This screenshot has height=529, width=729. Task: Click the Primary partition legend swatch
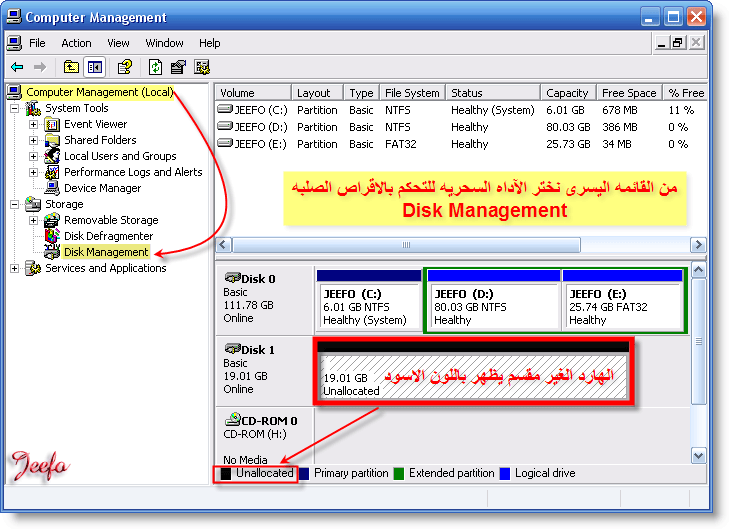(304, 474)
